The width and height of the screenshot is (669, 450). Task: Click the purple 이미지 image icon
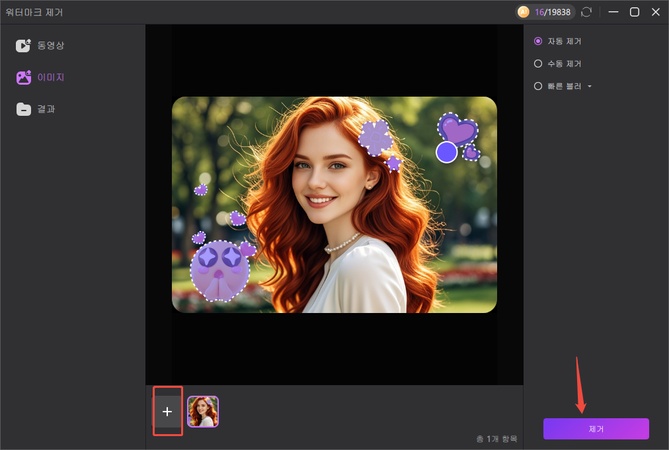[23, 77]
